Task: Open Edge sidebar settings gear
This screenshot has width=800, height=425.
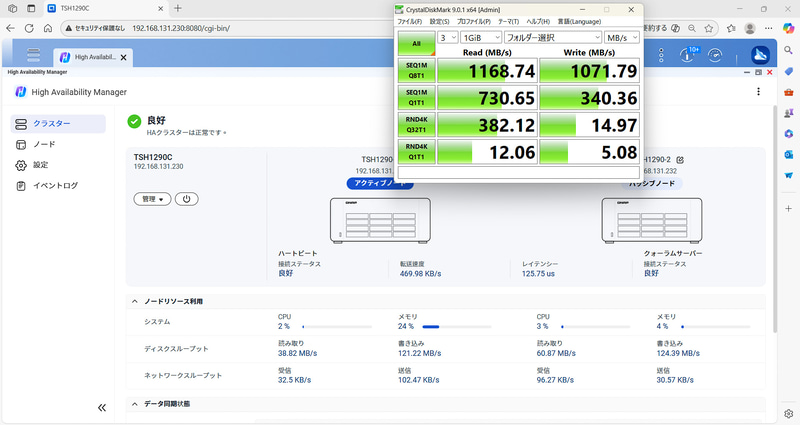Action: [x=789, y=413]
